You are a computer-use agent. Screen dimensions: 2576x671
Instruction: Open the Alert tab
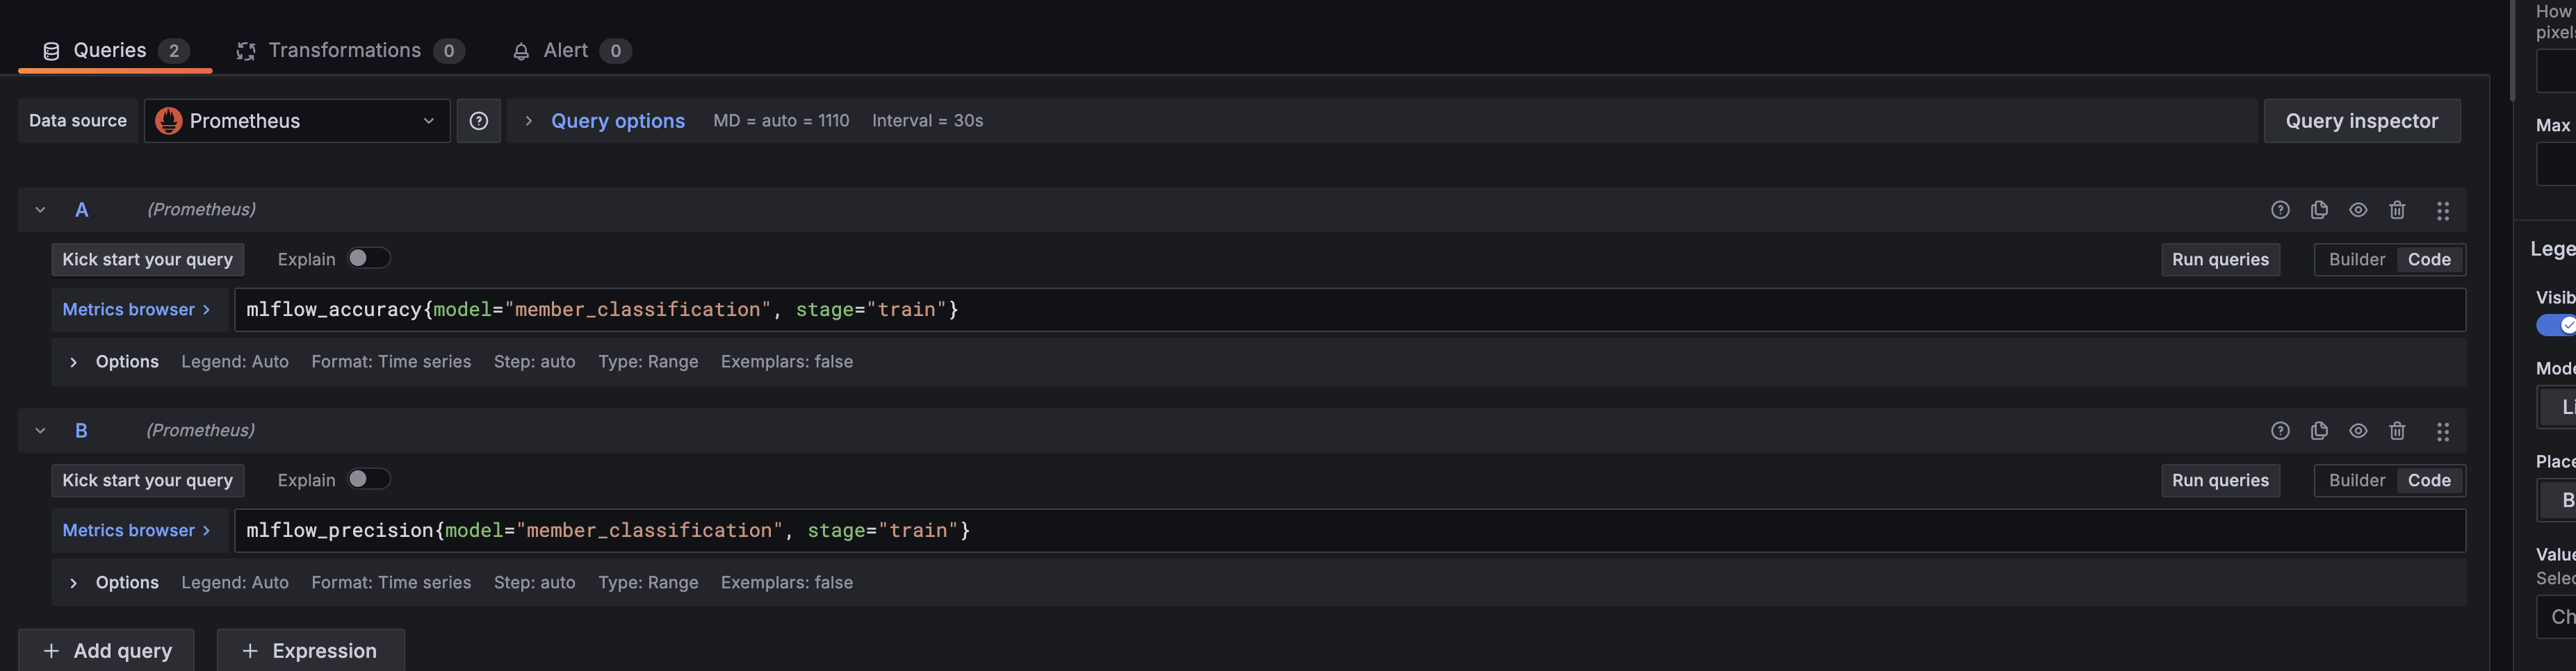pyautogui.click(x=571, y=51)
